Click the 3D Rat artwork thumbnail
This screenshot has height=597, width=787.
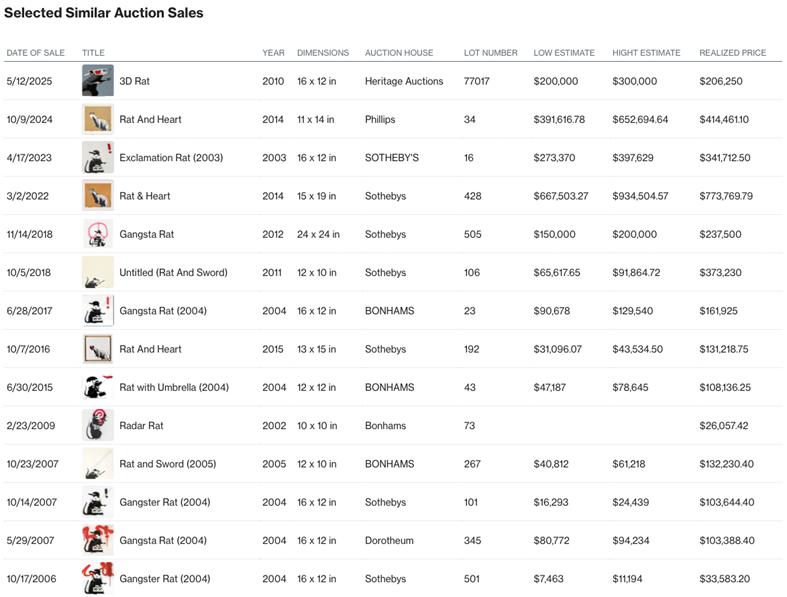point(98,81)
